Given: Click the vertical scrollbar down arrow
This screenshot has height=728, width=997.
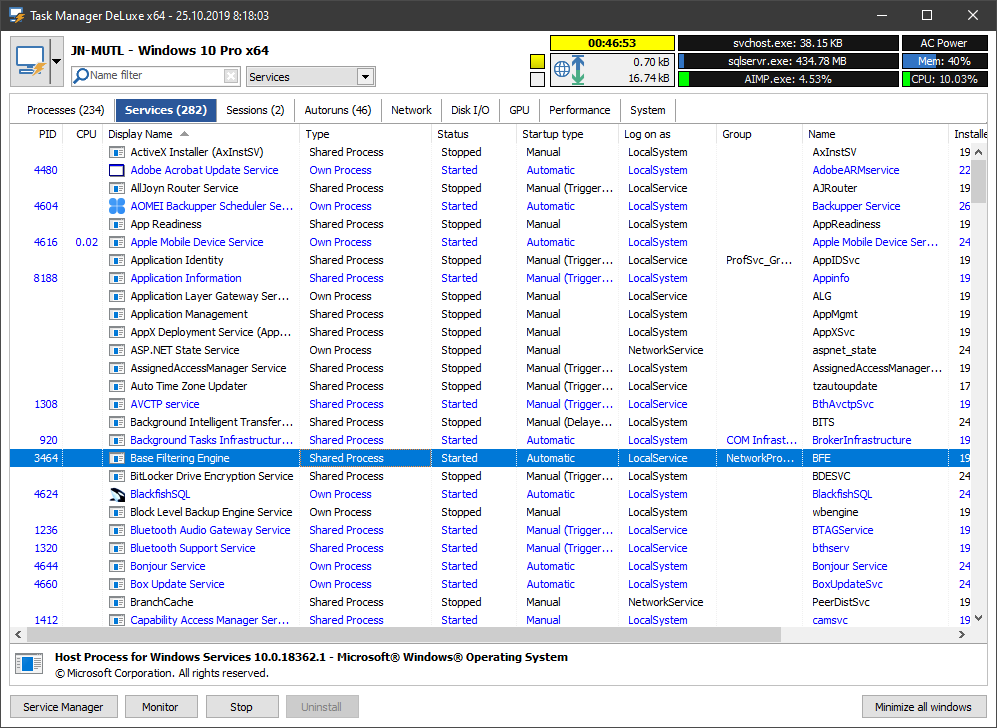Looking at the screenshot, I should (979, 618).
